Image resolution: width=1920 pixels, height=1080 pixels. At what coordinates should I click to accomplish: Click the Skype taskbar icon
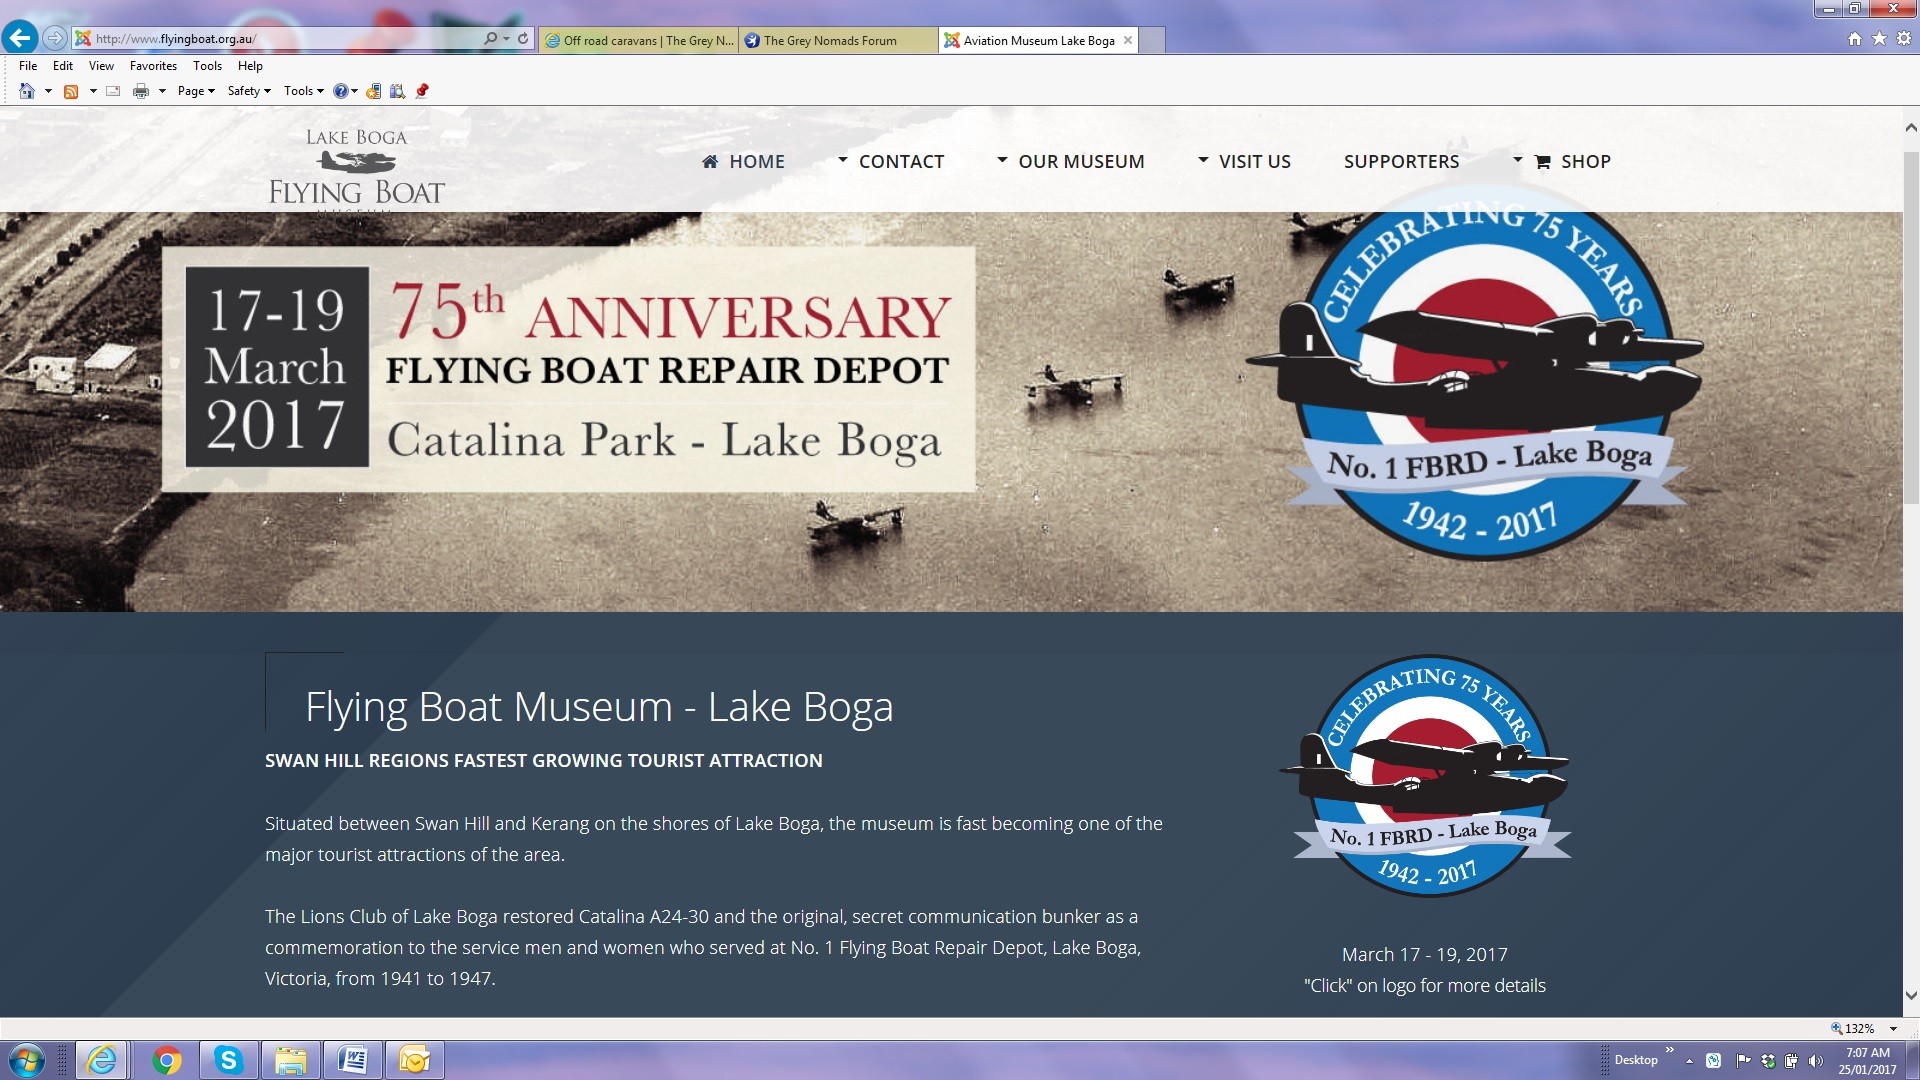point(228,1060)
